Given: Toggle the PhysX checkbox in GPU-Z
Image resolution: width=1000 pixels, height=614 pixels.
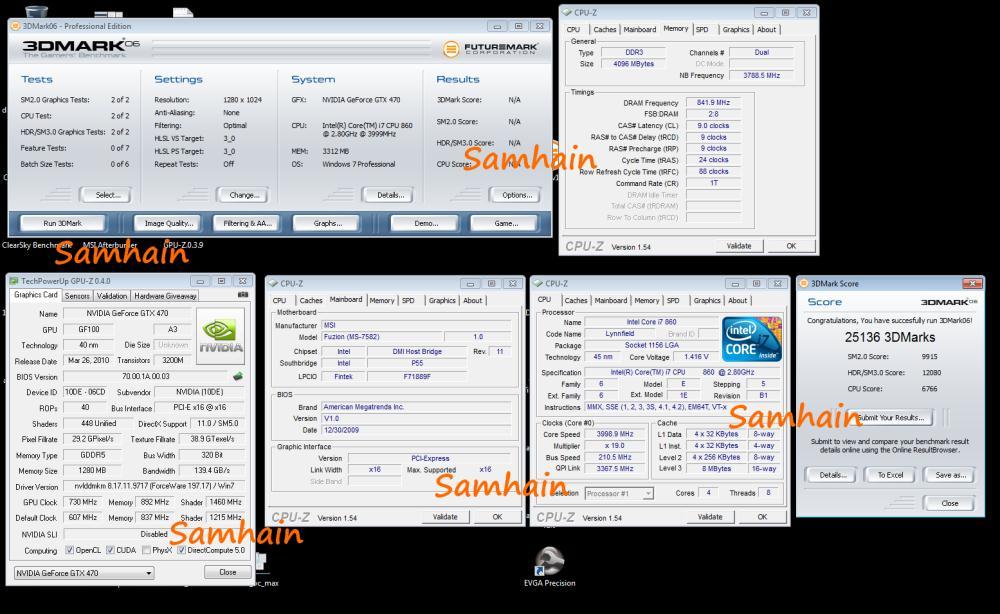Looking at the screenshot, I should (146, 550).
